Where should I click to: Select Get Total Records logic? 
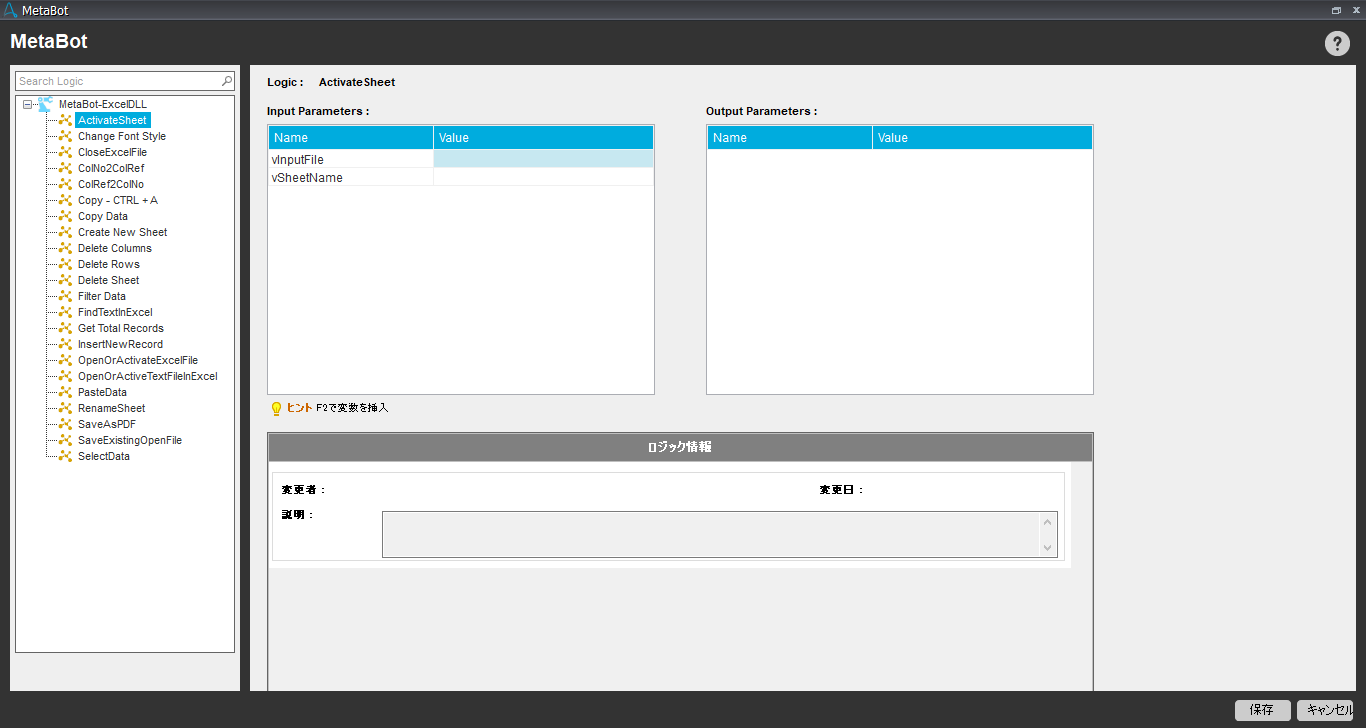coord(121,328)
